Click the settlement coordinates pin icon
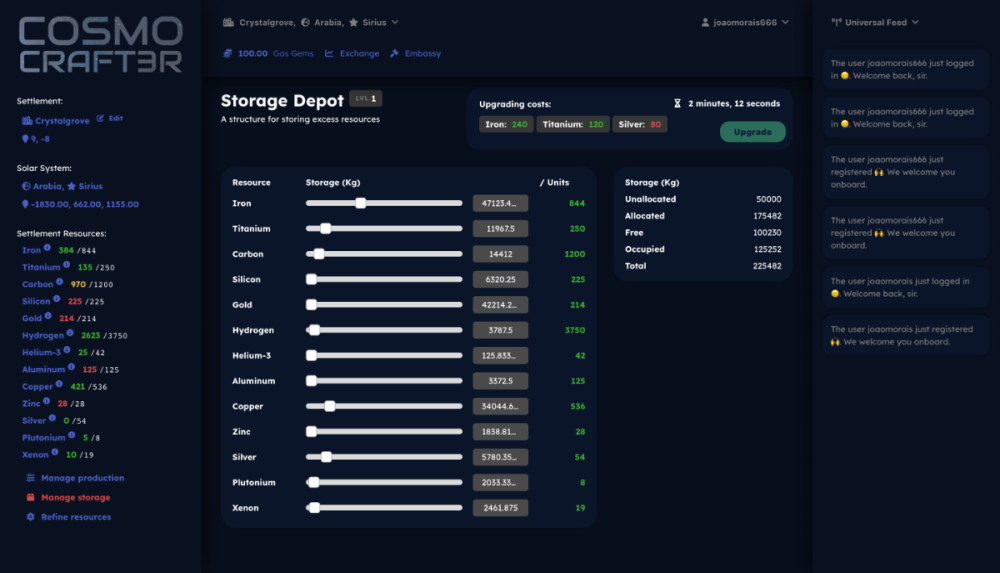 (x=25, y=139)
